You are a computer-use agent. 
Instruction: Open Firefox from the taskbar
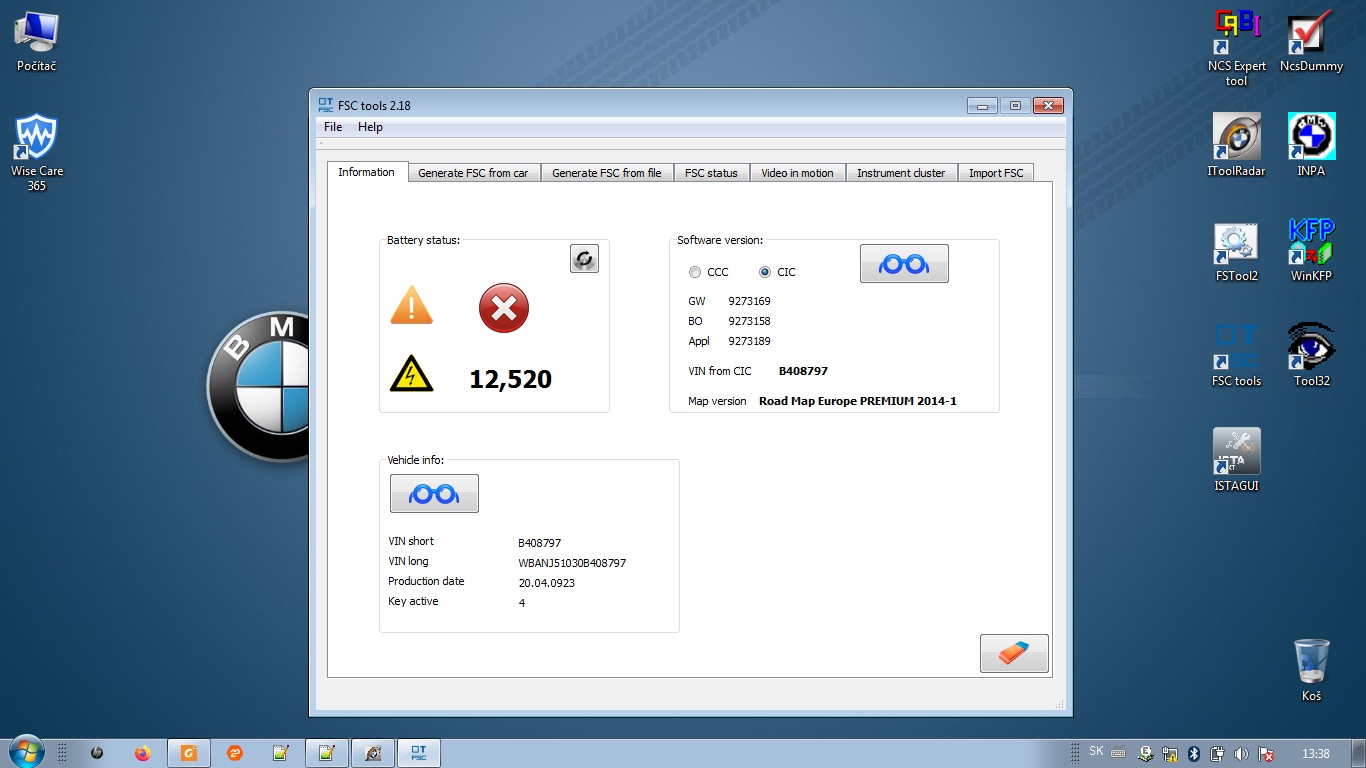pos(142,753)
